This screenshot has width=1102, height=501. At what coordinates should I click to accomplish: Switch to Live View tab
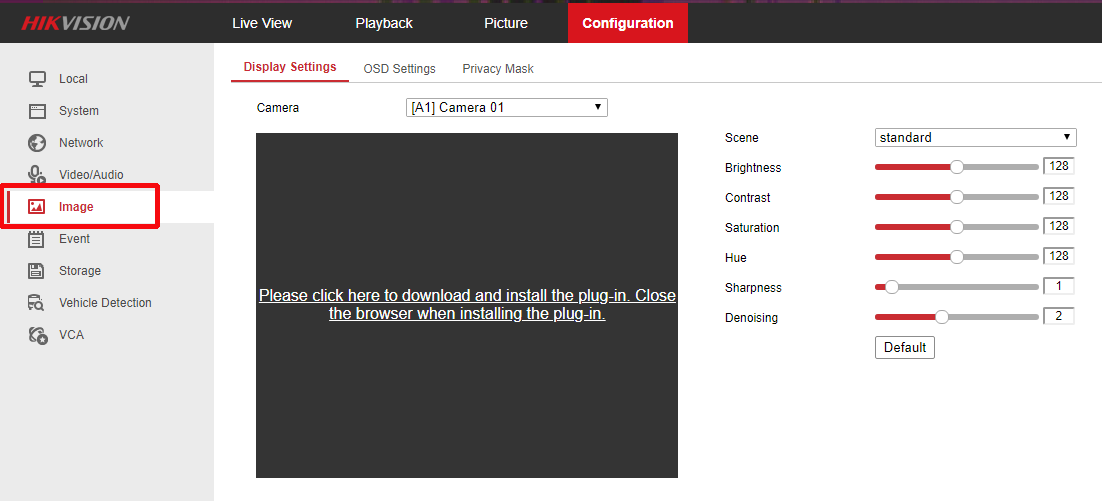(261, 23)
